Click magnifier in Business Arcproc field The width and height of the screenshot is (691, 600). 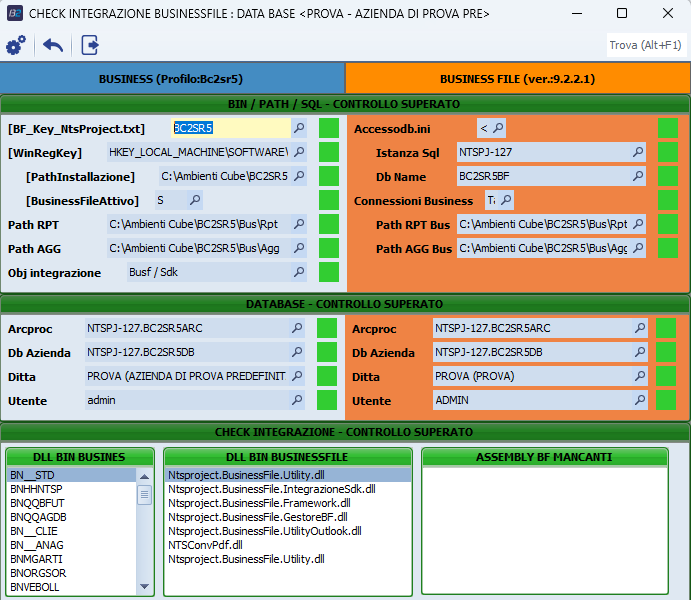tap(297, 328)
